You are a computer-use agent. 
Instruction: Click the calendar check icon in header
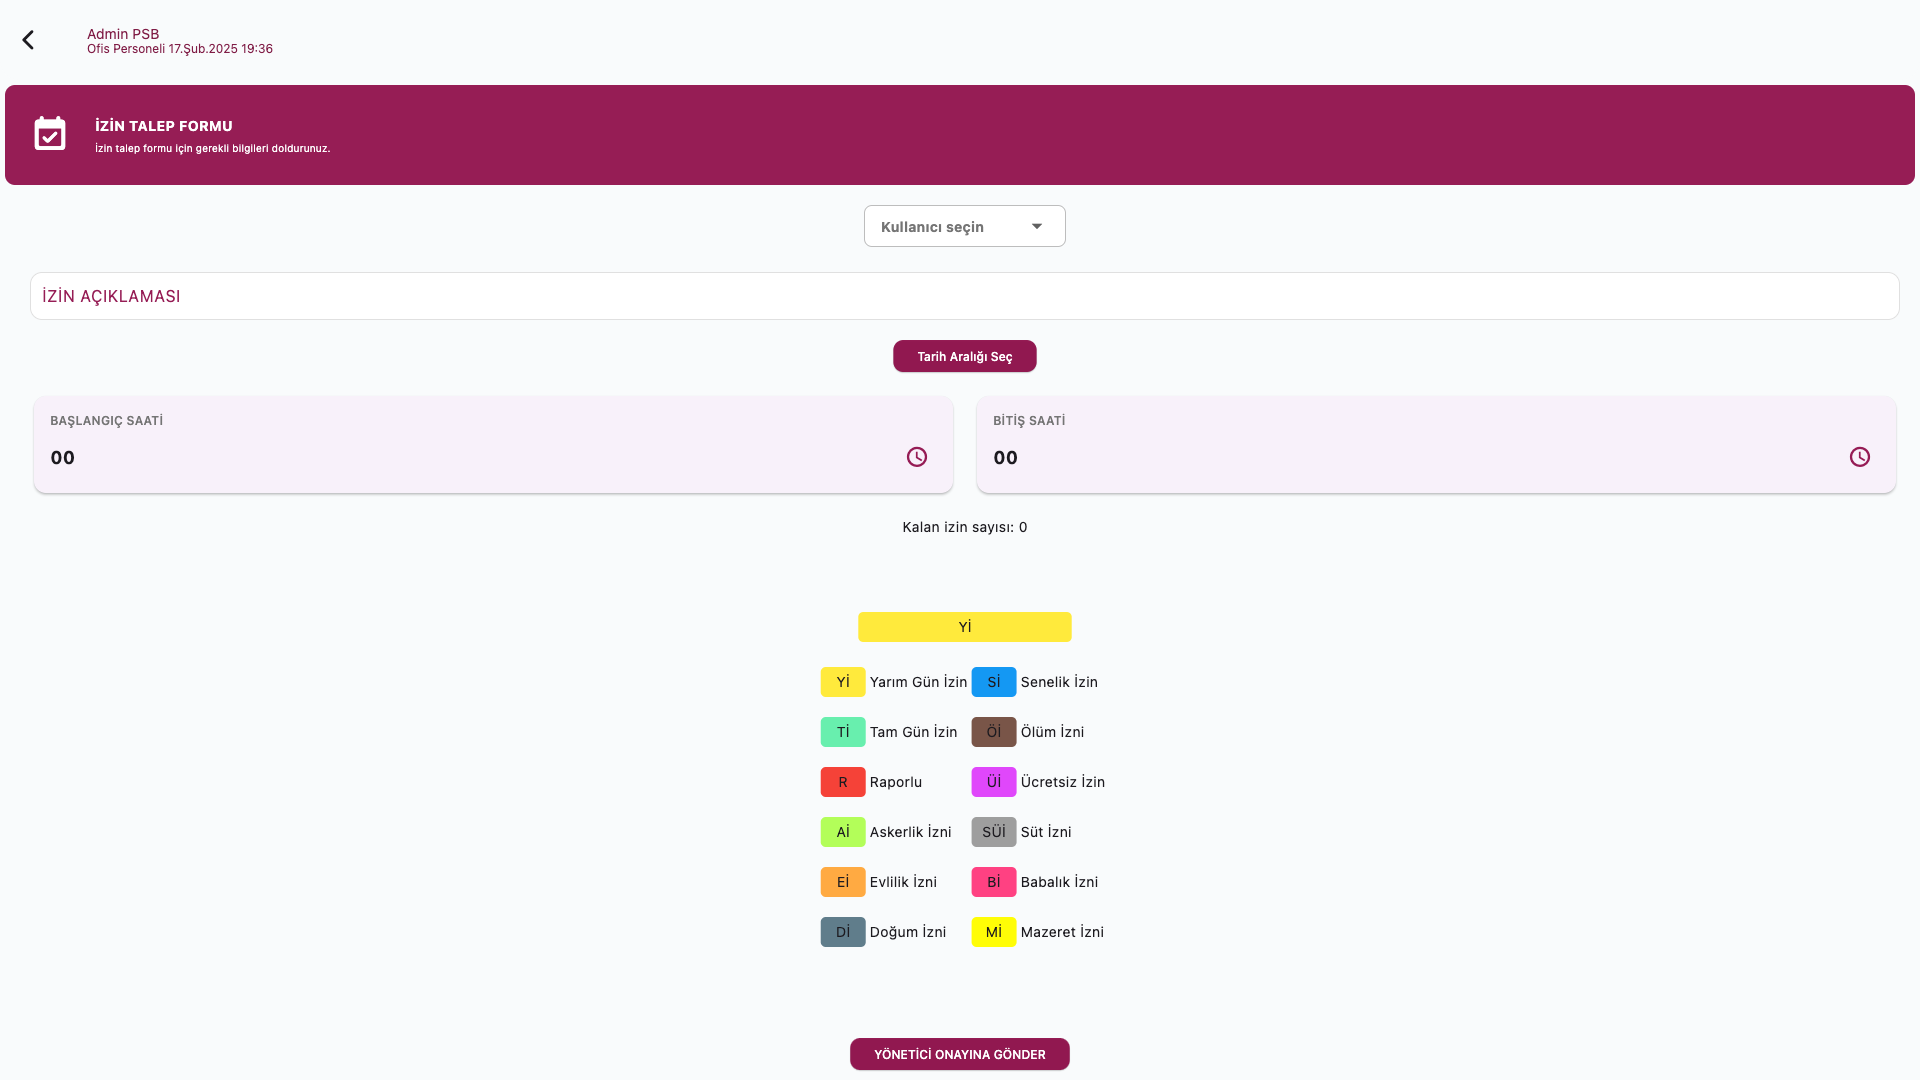tap(50, 133)
